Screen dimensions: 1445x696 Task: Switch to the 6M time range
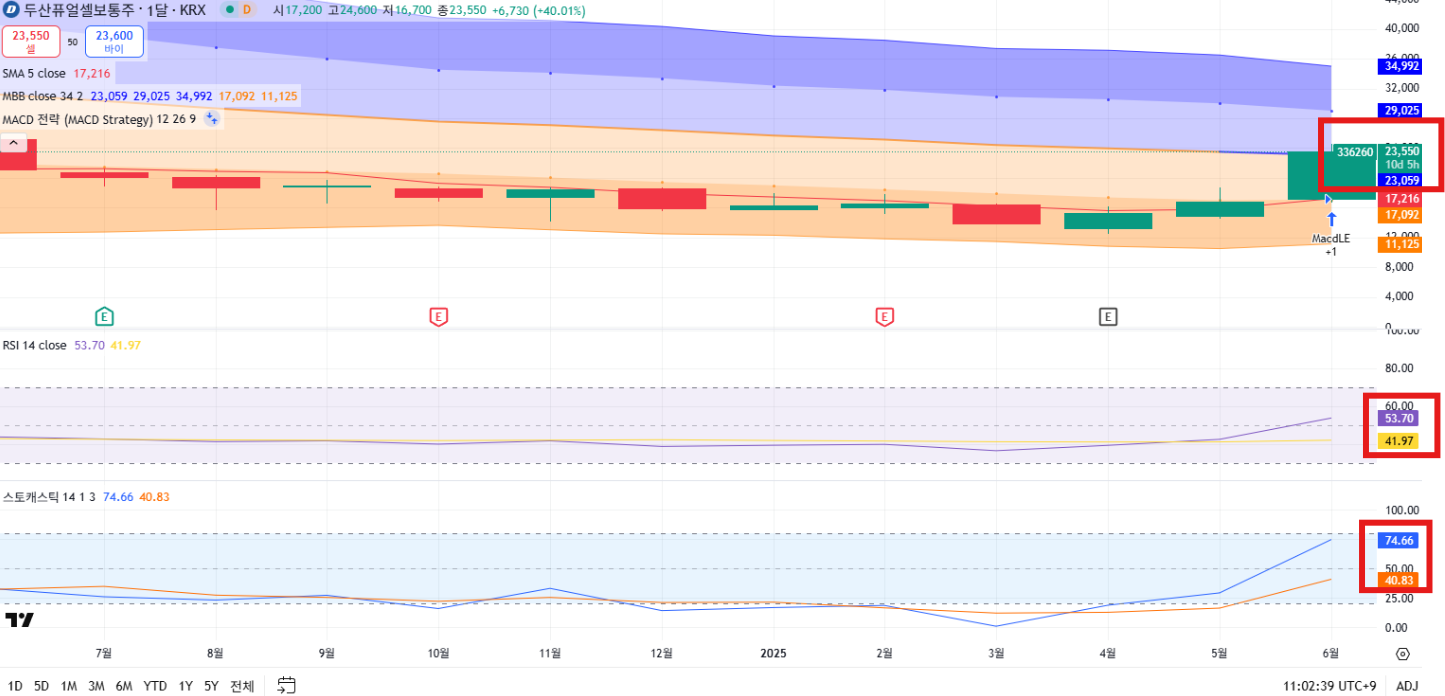tap(124, 686)
